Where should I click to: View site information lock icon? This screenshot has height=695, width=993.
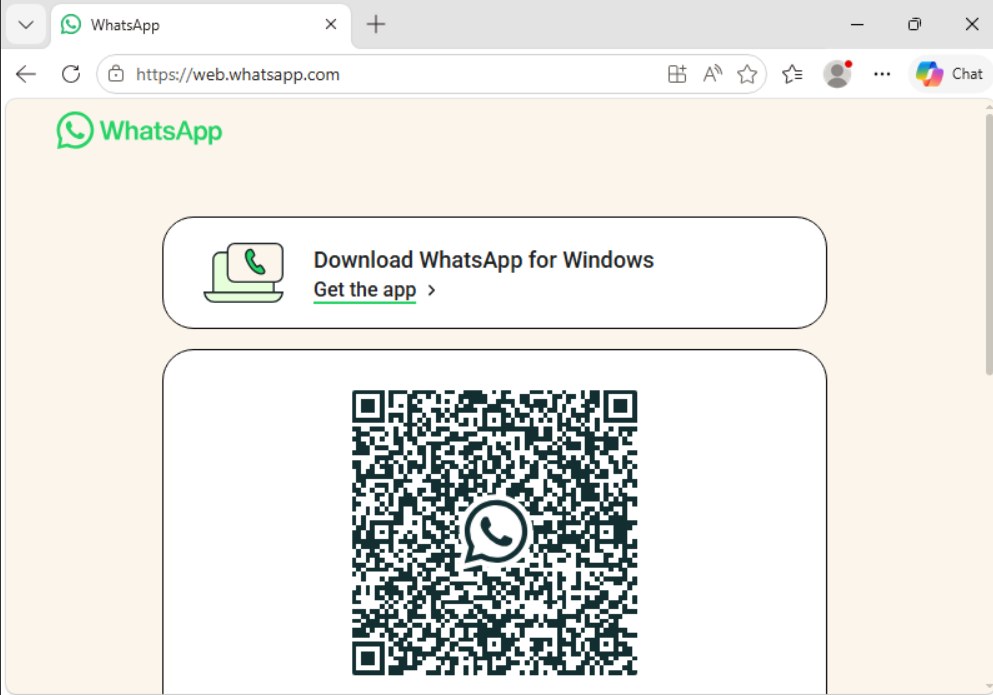click(x=116, y=74)
